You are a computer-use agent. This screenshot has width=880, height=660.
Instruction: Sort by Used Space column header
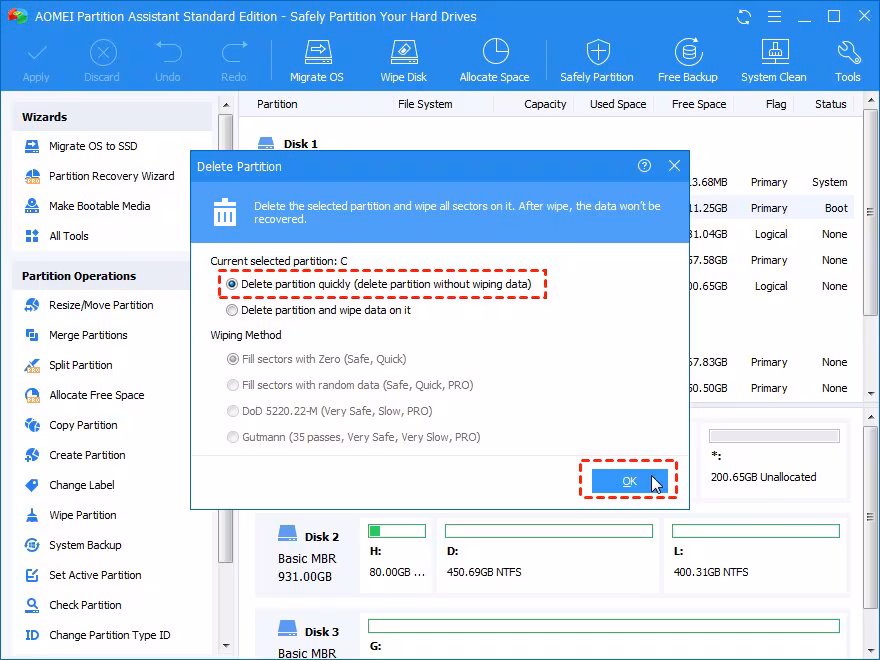click(x=618, y=104)
